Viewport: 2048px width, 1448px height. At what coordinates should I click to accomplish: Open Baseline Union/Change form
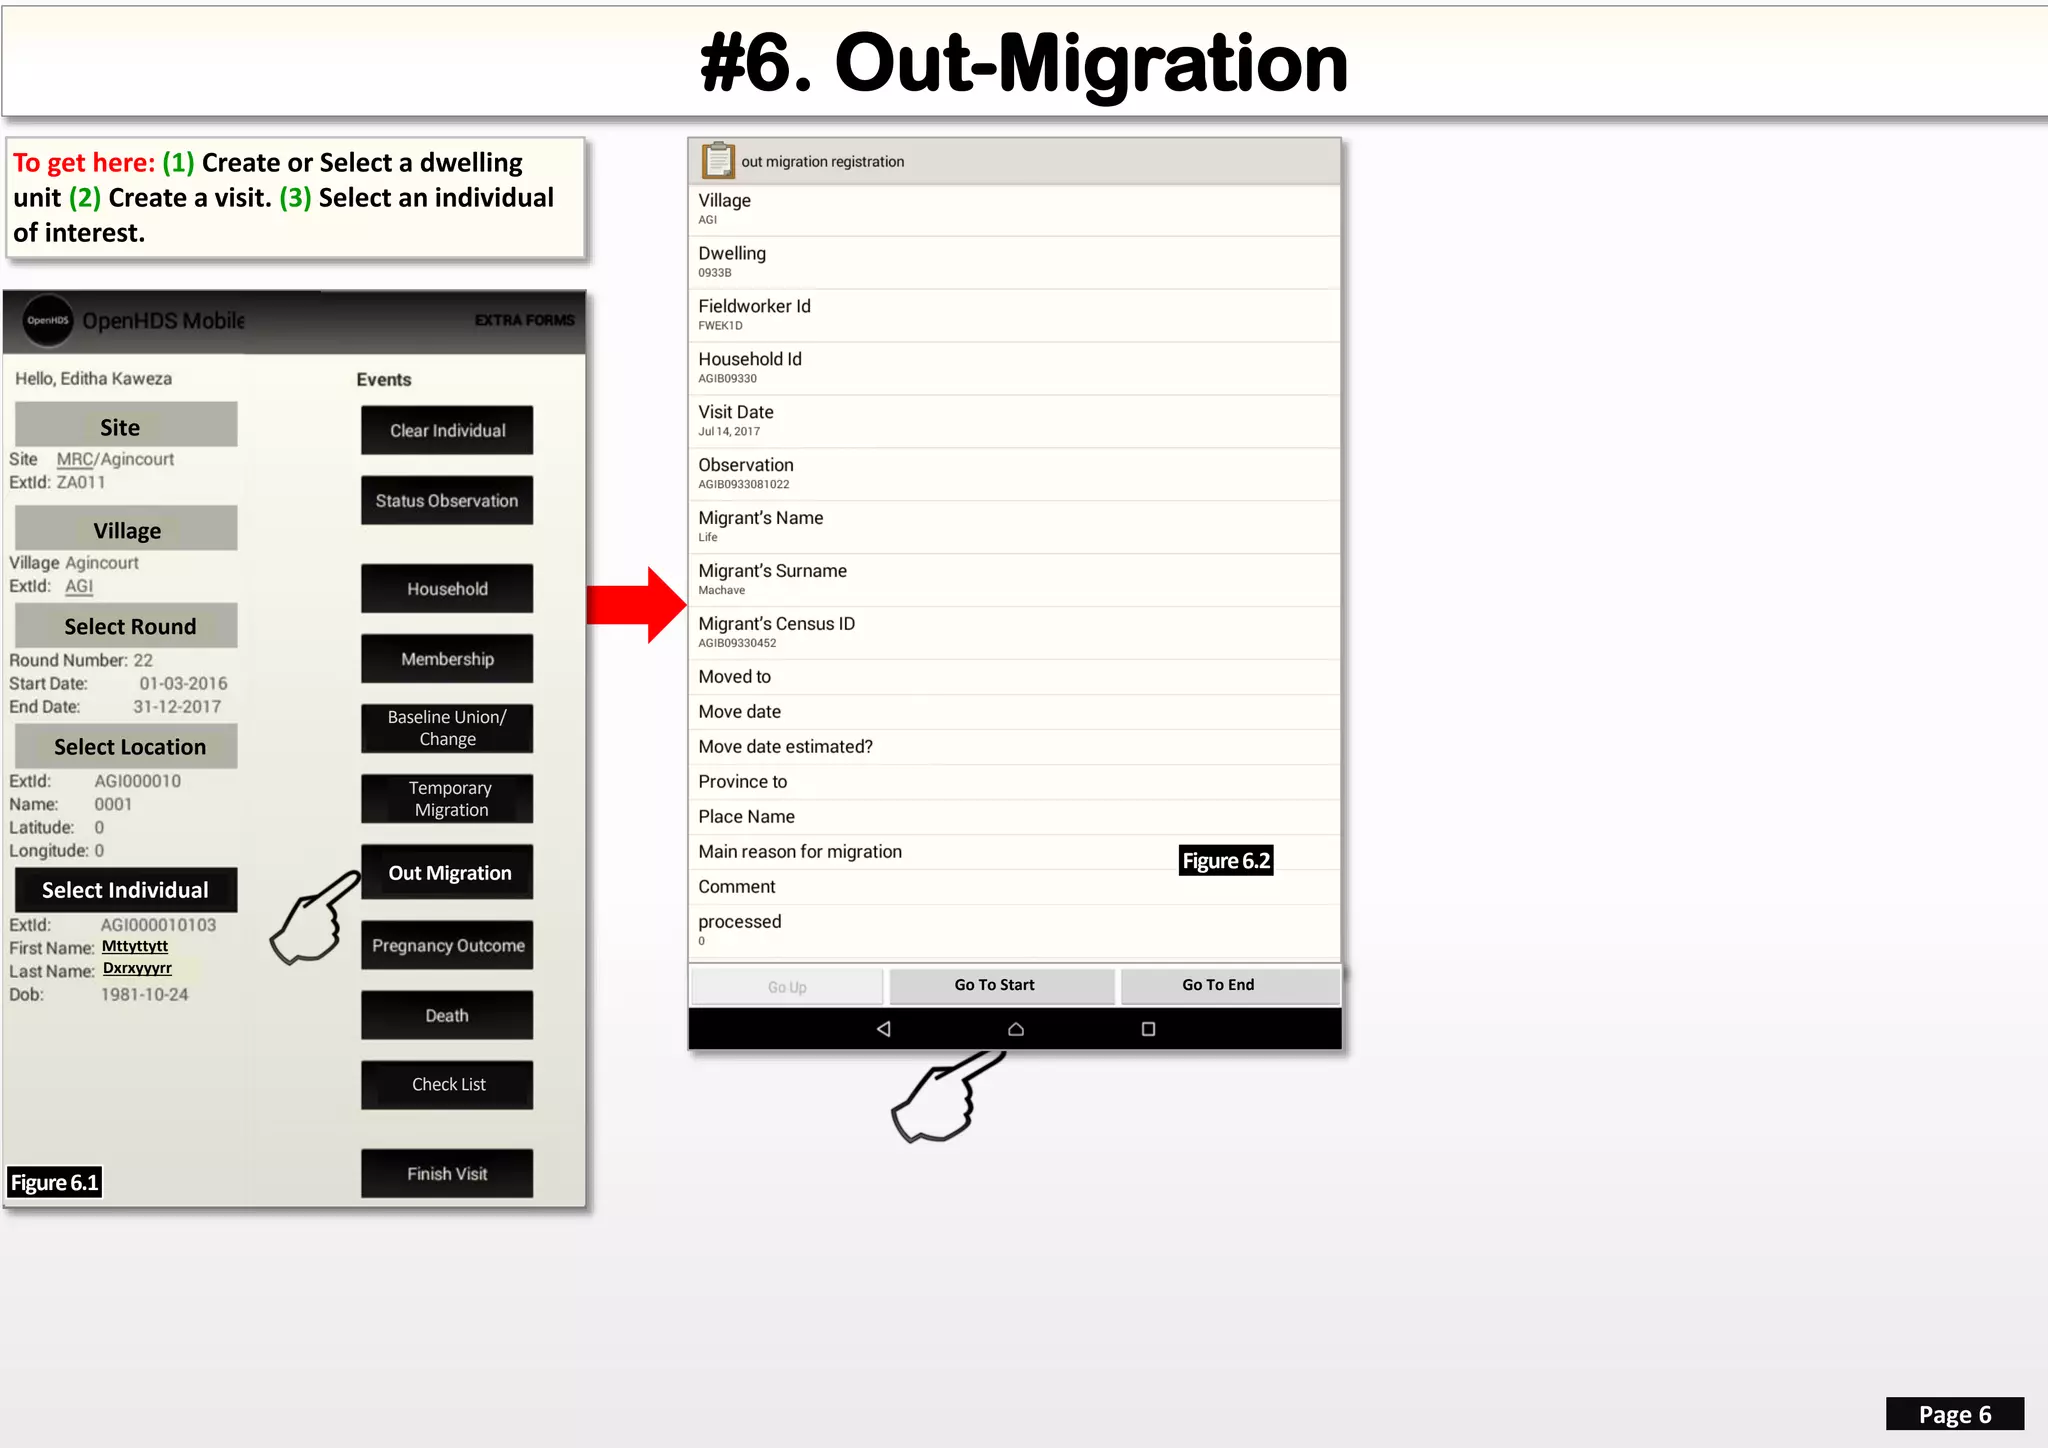click(x=447, y=728)
